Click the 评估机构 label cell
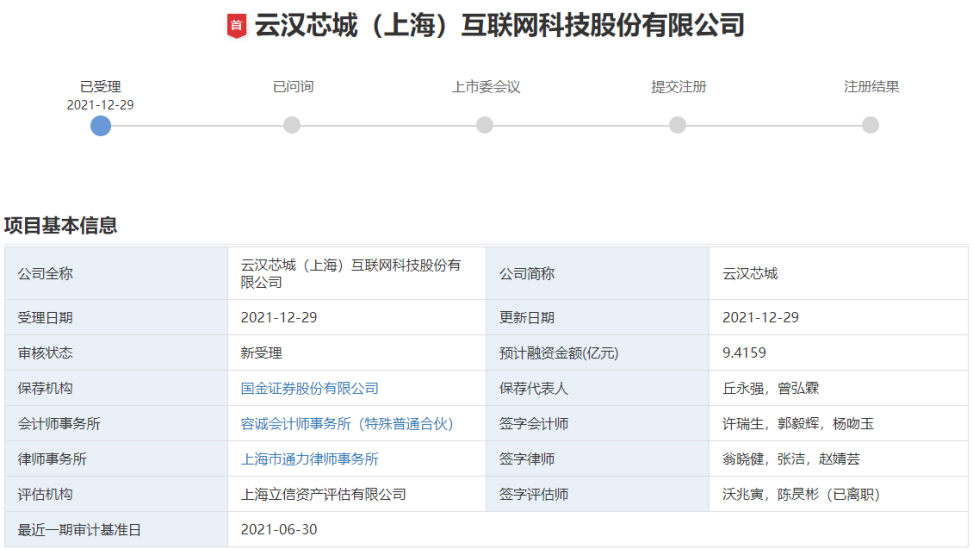 [116, 494]
